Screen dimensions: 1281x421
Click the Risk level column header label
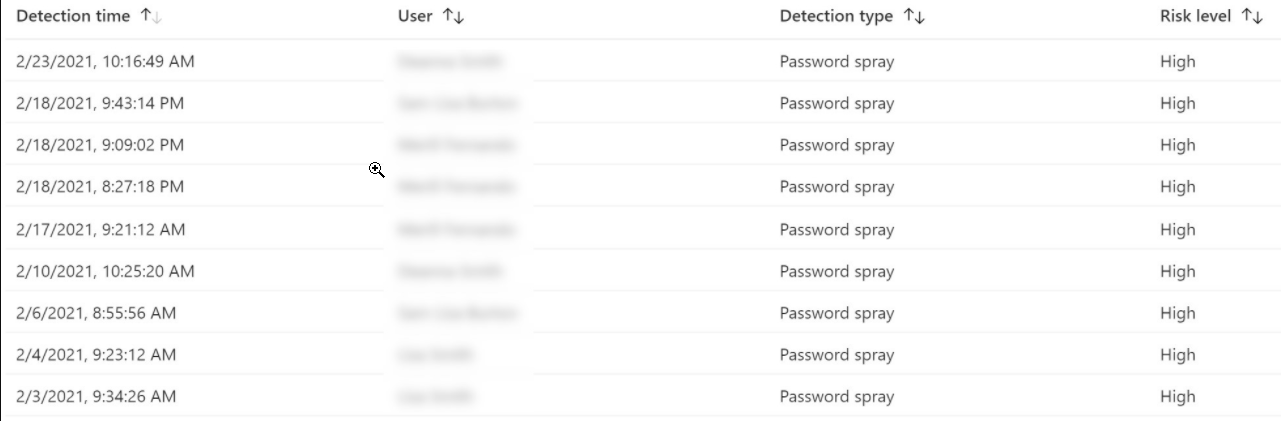click(1195, 16)
